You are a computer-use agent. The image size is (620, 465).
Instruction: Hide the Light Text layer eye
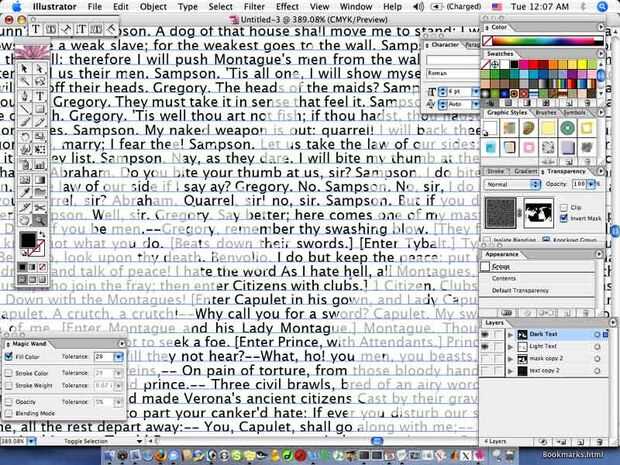click(485, 346)
